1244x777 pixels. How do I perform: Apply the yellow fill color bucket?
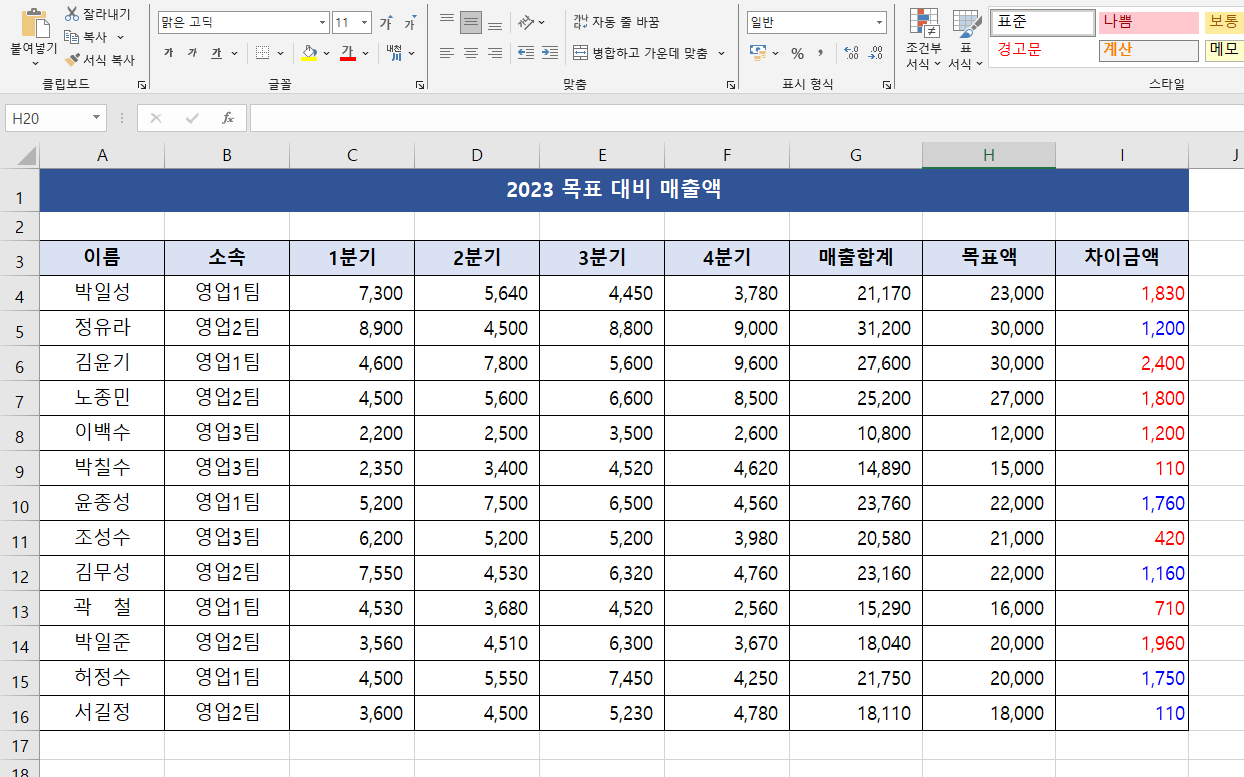coord(309,53)
